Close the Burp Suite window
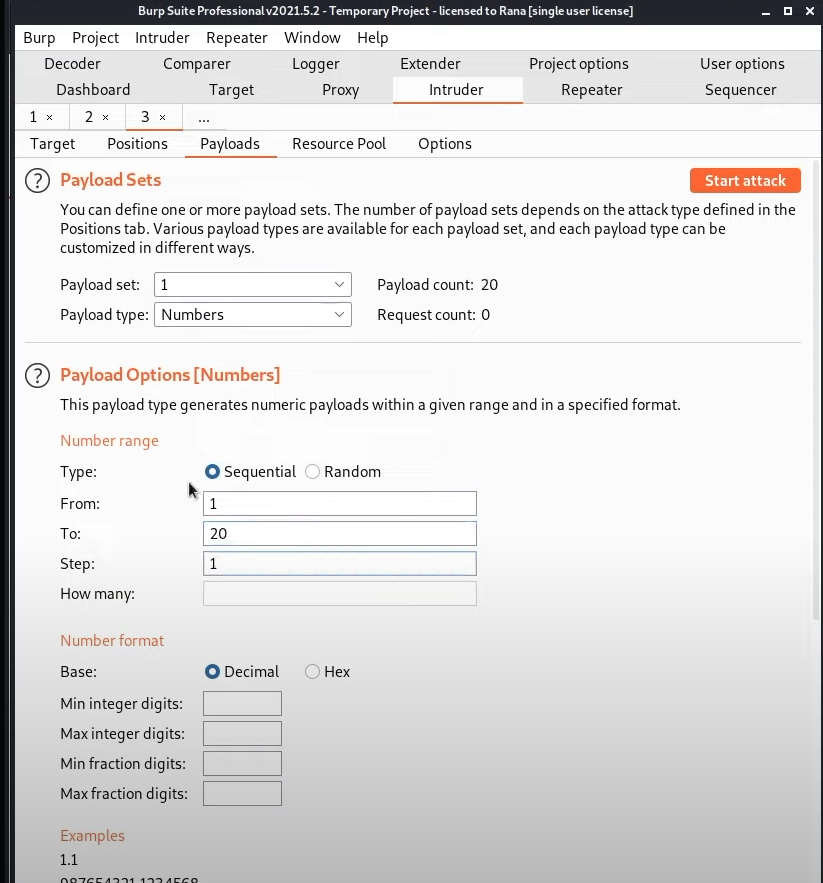The image size is (823, 883). point(810,11)
